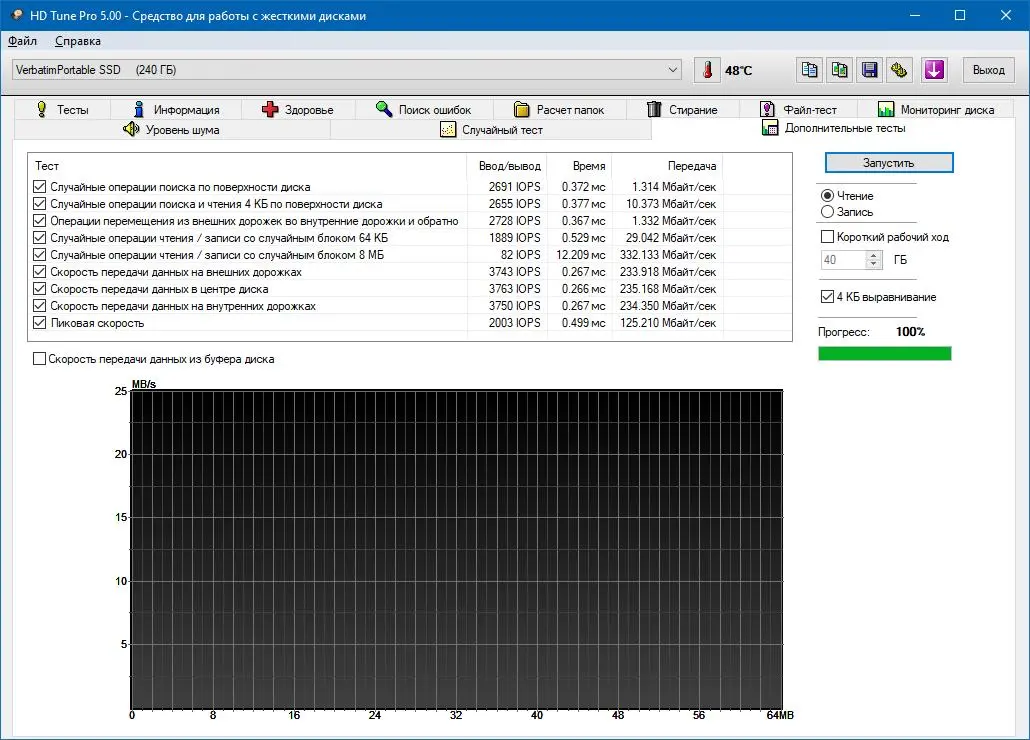Open options via the tools icon
The width and height of the screenshot is (1030, 740).
899,70
